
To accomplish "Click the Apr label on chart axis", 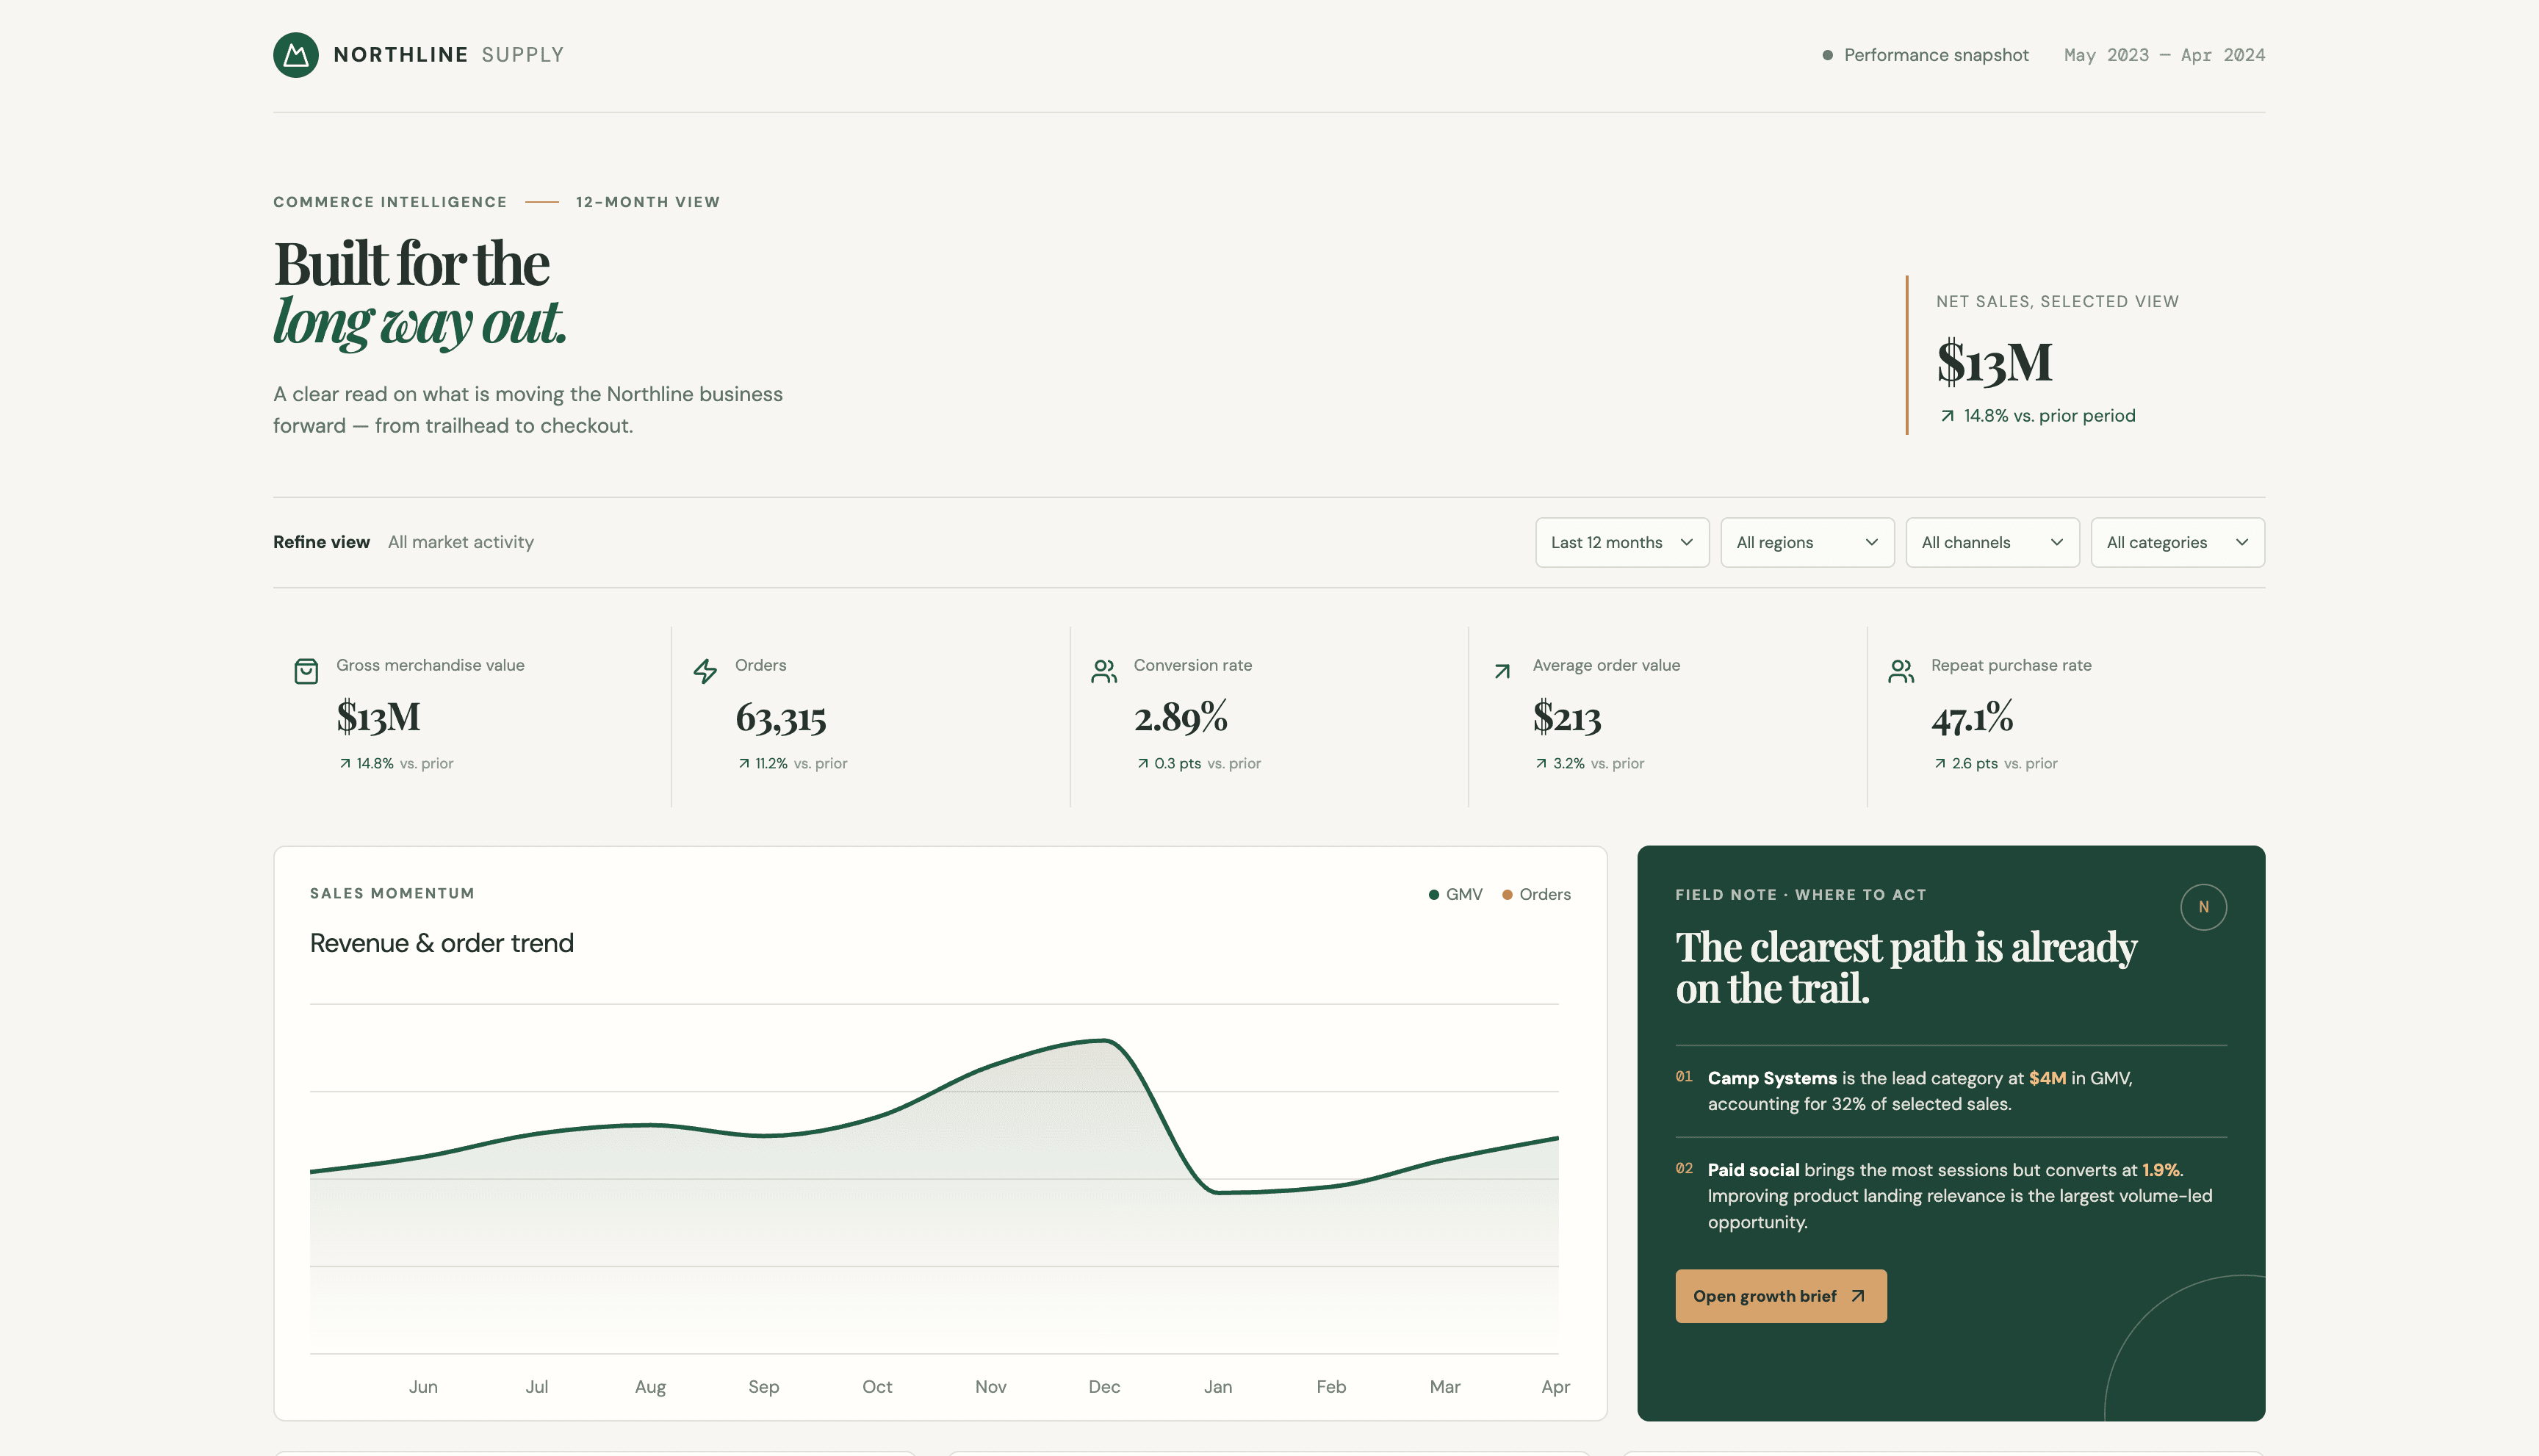I will pos(1555,1387).
